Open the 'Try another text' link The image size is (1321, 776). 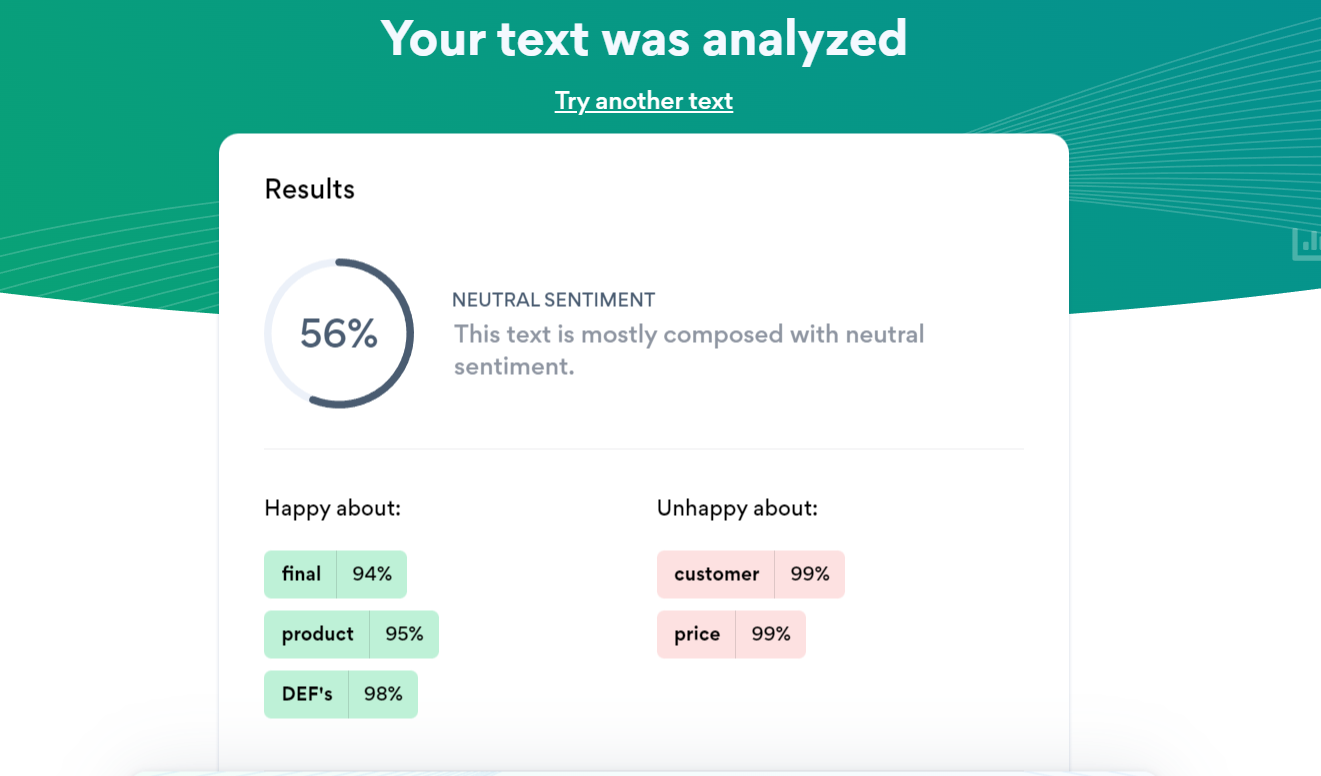pos(643,100)
